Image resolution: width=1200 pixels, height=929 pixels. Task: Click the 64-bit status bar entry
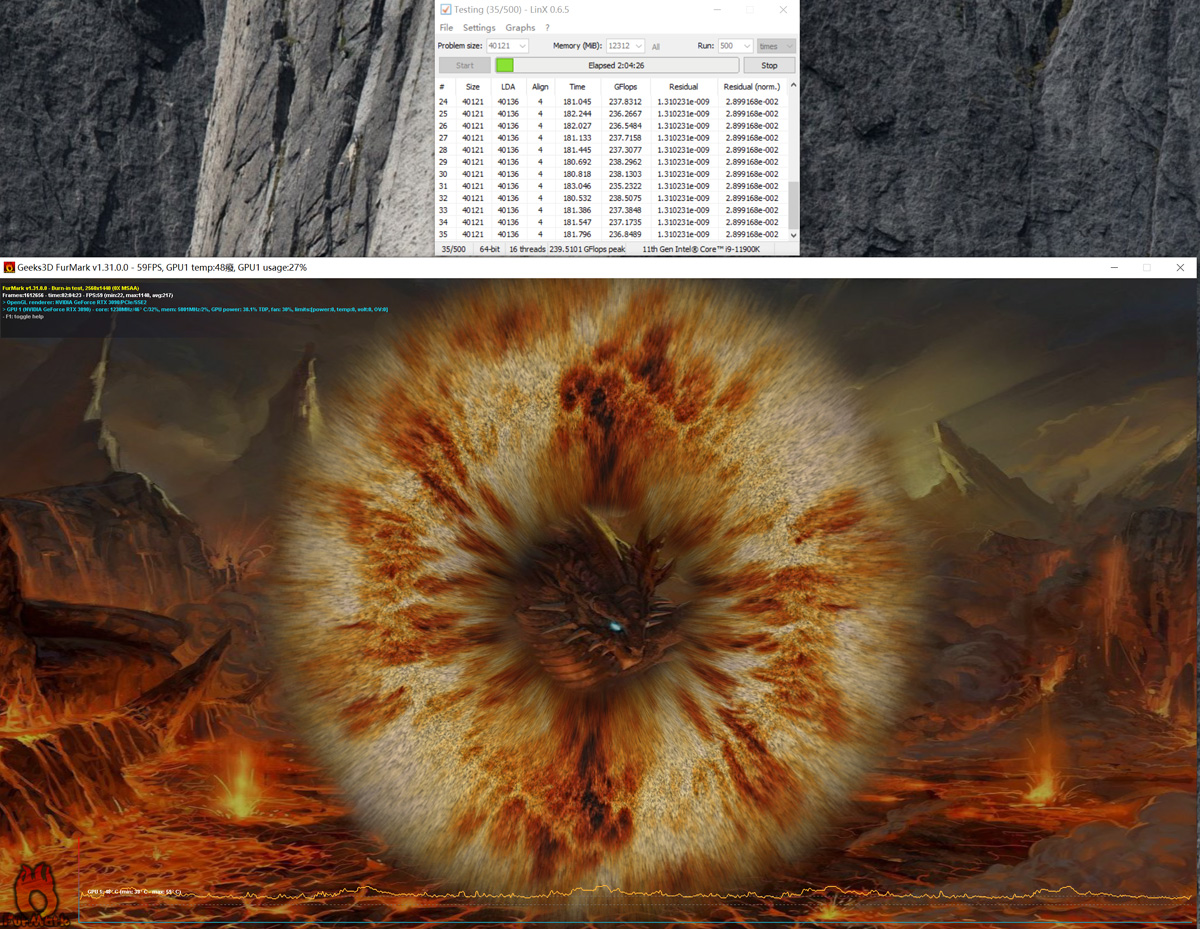tap(490, 249)
